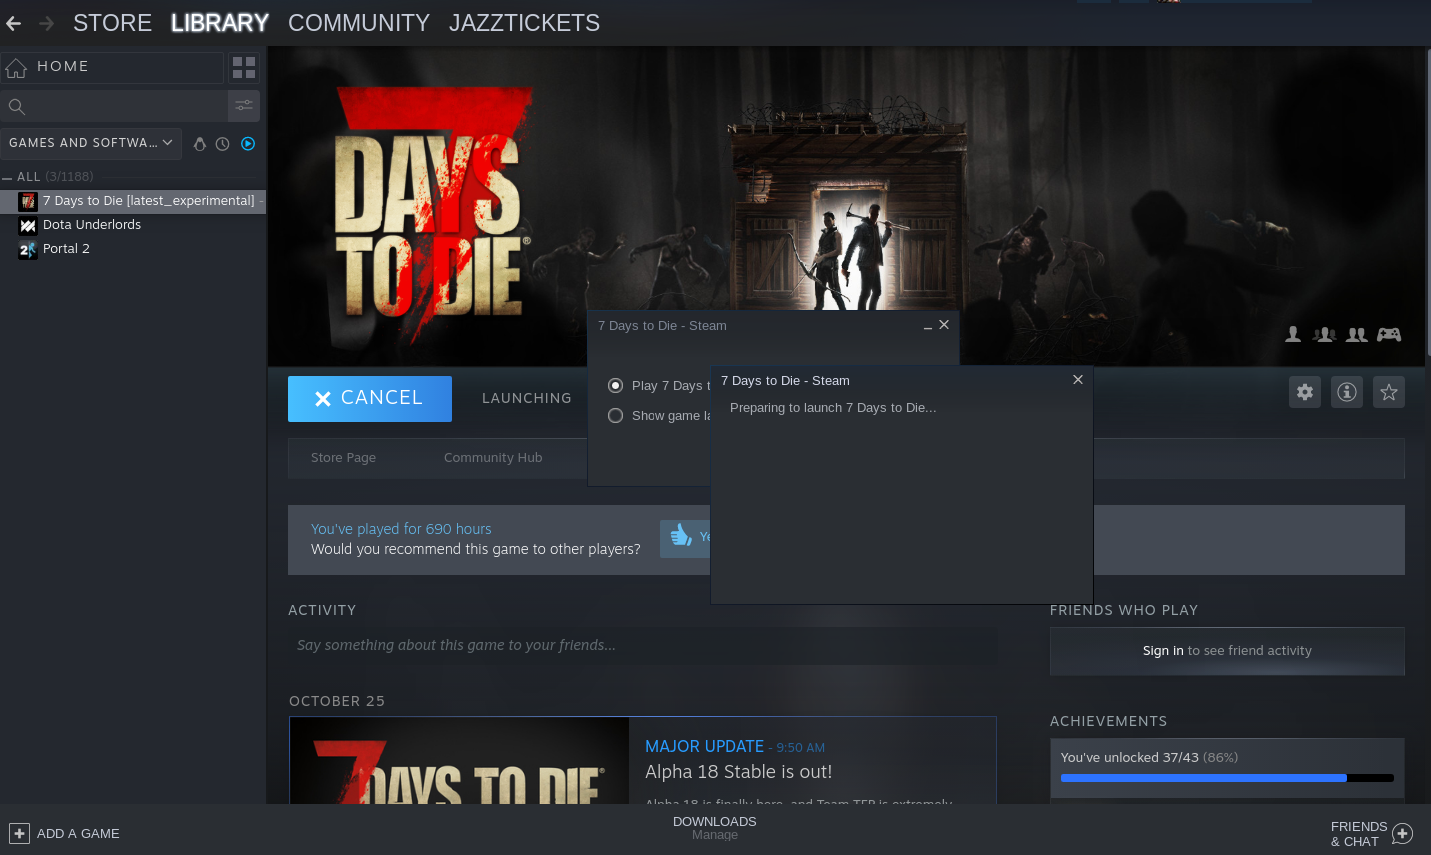Click the CANCEL launch button
The image size is (1431, 855).
[x=370, y=399]
